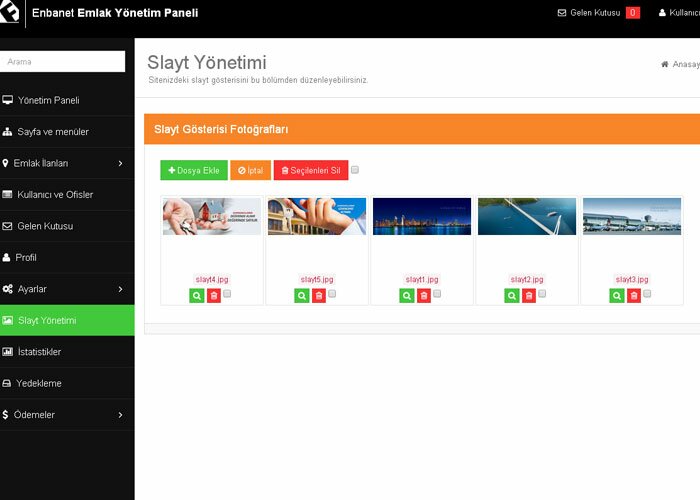Click the slayt5.jpg file name
Image resolution: width=700 pixels, height=500 pixels.
point(317,279)
